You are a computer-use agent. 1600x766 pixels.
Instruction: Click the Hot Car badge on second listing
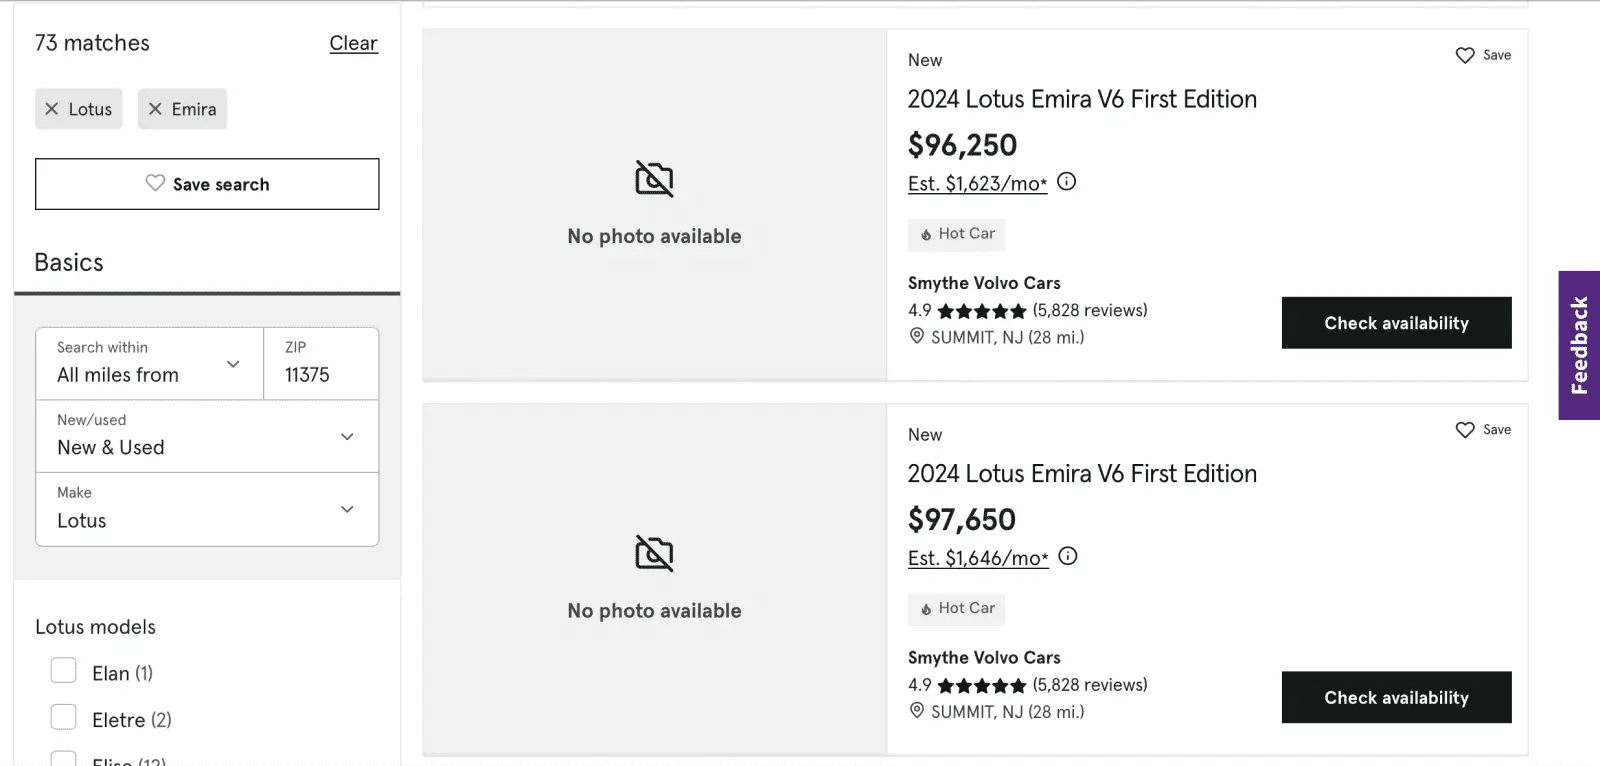tap(956, 609)
